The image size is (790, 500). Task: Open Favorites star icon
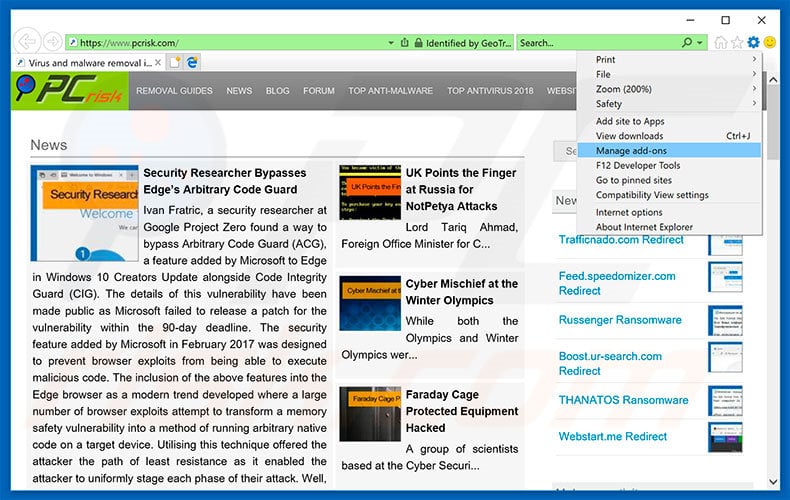[737, 42]
